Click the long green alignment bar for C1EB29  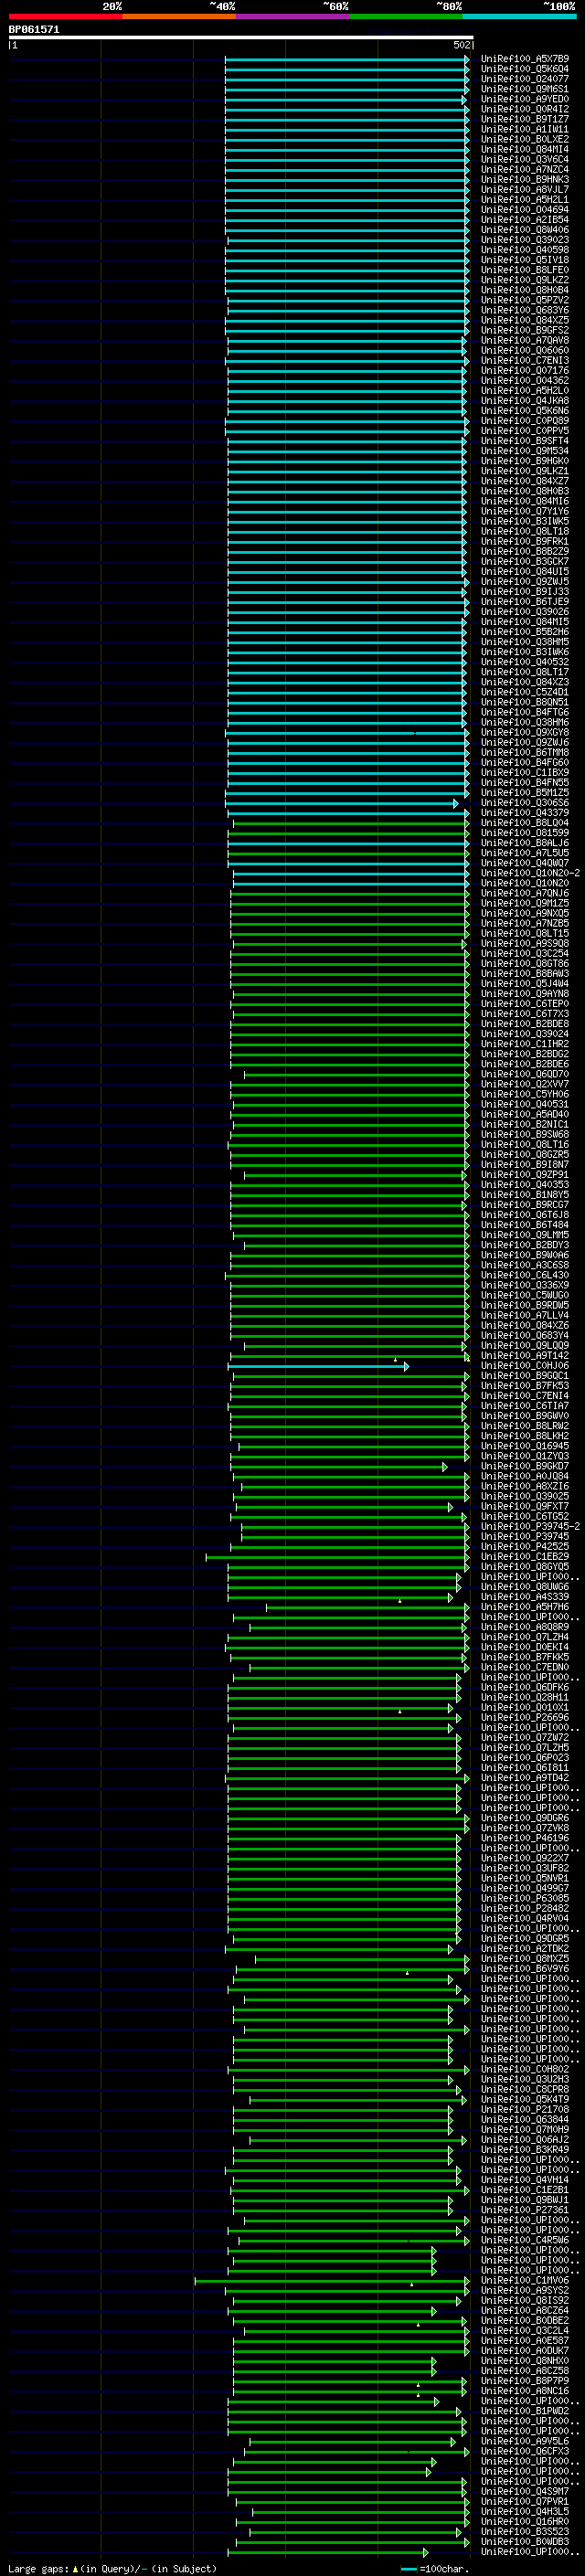[x=337, y=1557]
